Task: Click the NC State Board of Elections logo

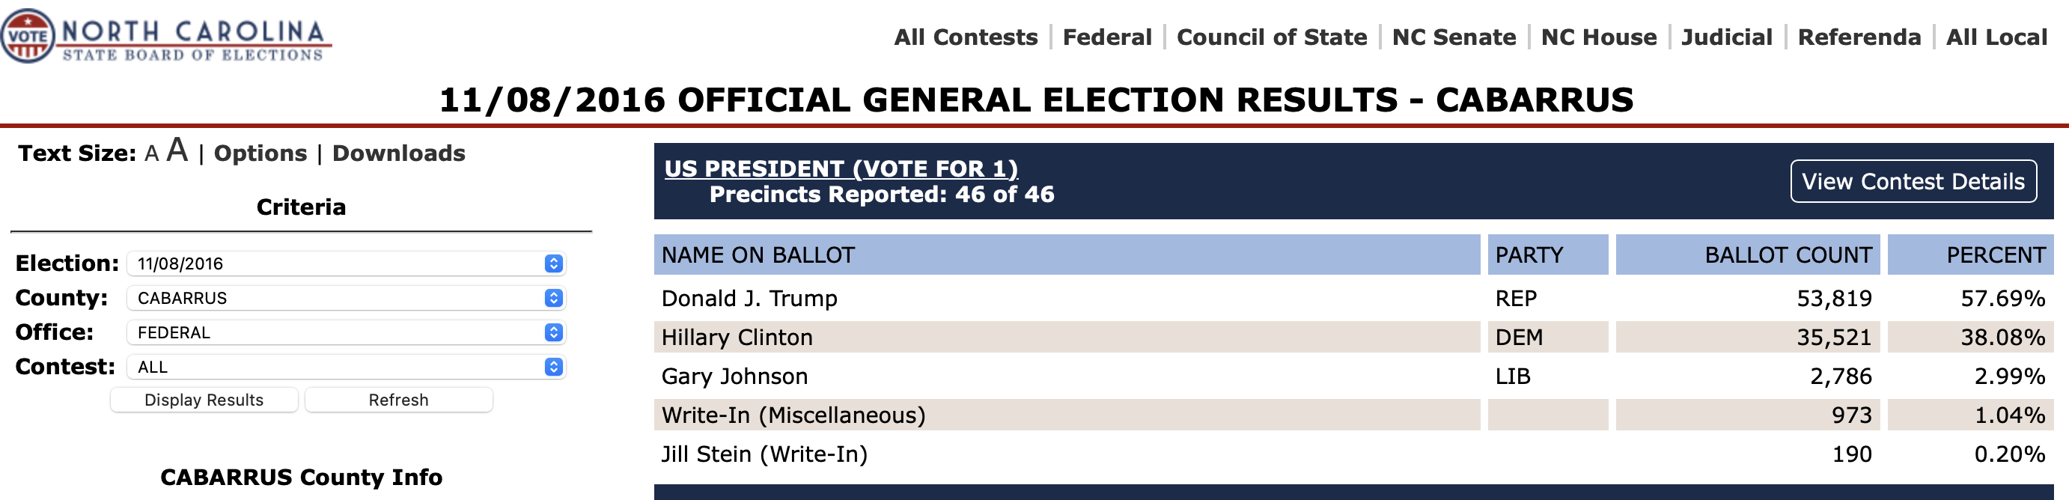Action: [166, 38]
